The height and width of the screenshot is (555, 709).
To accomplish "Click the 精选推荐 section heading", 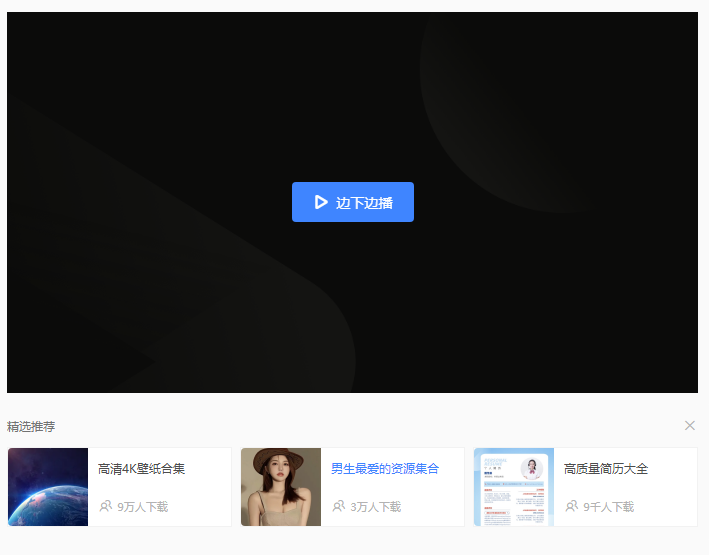I will point(31,426).
